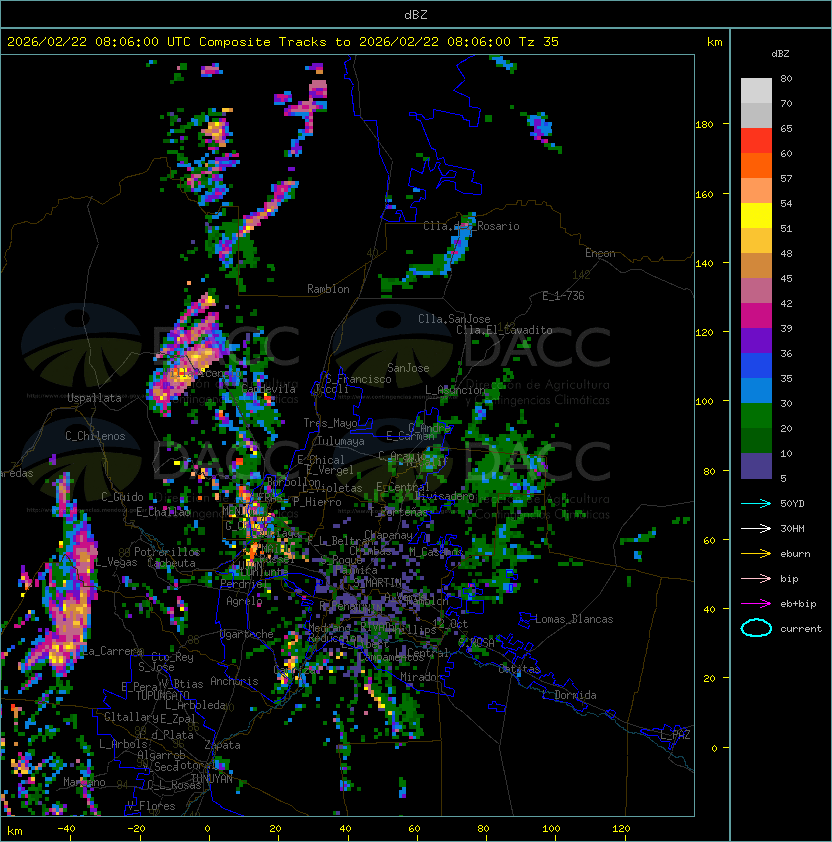Select the red swatch below 65 dBZ
Viewport: 832px width, 842px height.
point(756,141)
